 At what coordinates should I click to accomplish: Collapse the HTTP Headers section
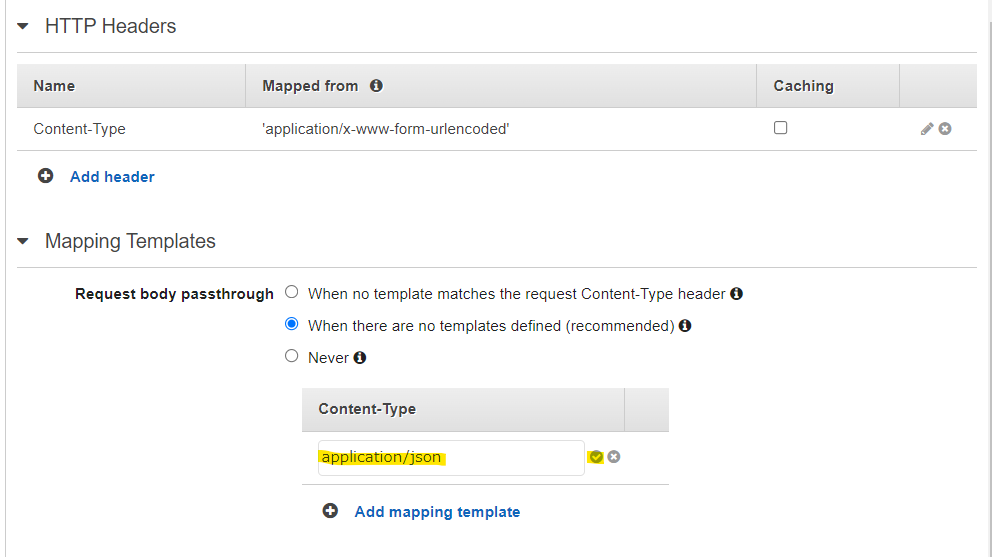click(23, 27)
